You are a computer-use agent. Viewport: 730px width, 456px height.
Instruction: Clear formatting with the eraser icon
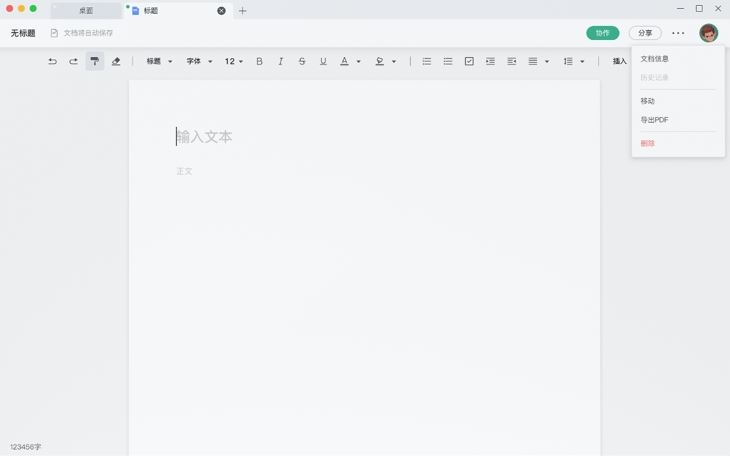click(x=116, y=61)
